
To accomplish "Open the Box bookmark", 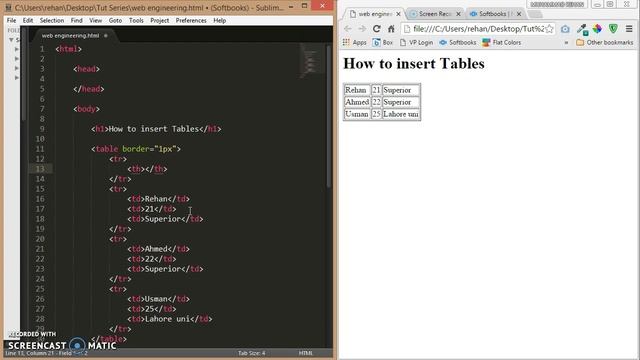I will (x=383, y=42).
